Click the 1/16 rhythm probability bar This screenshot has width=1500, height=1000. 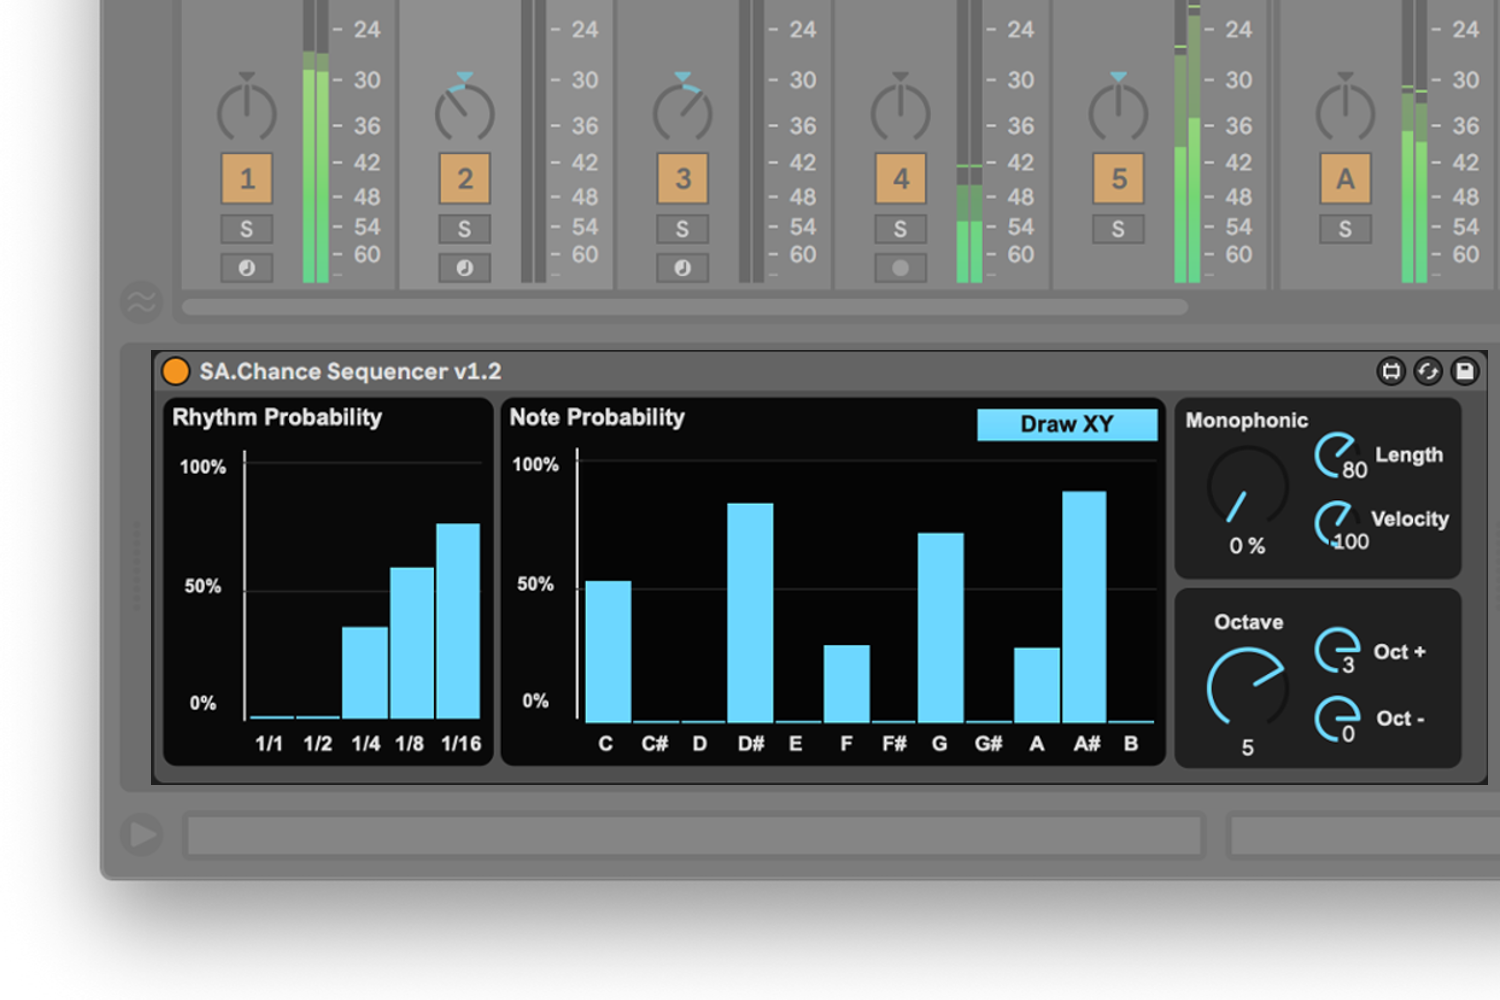(458, 621)
